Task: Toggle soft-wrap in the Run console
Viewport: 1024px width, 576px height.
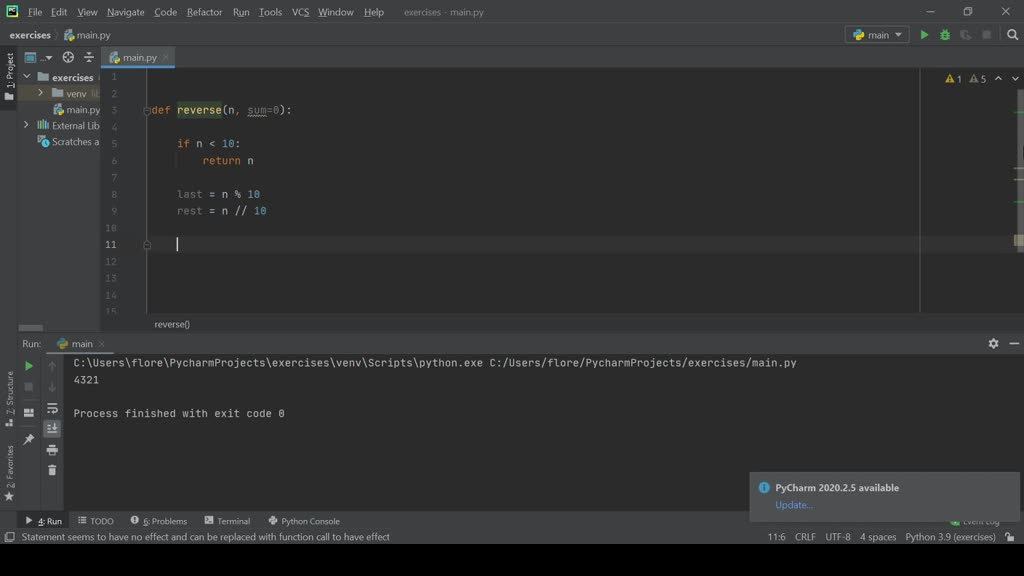Action: pyautogui.click(x=52, y=408)
